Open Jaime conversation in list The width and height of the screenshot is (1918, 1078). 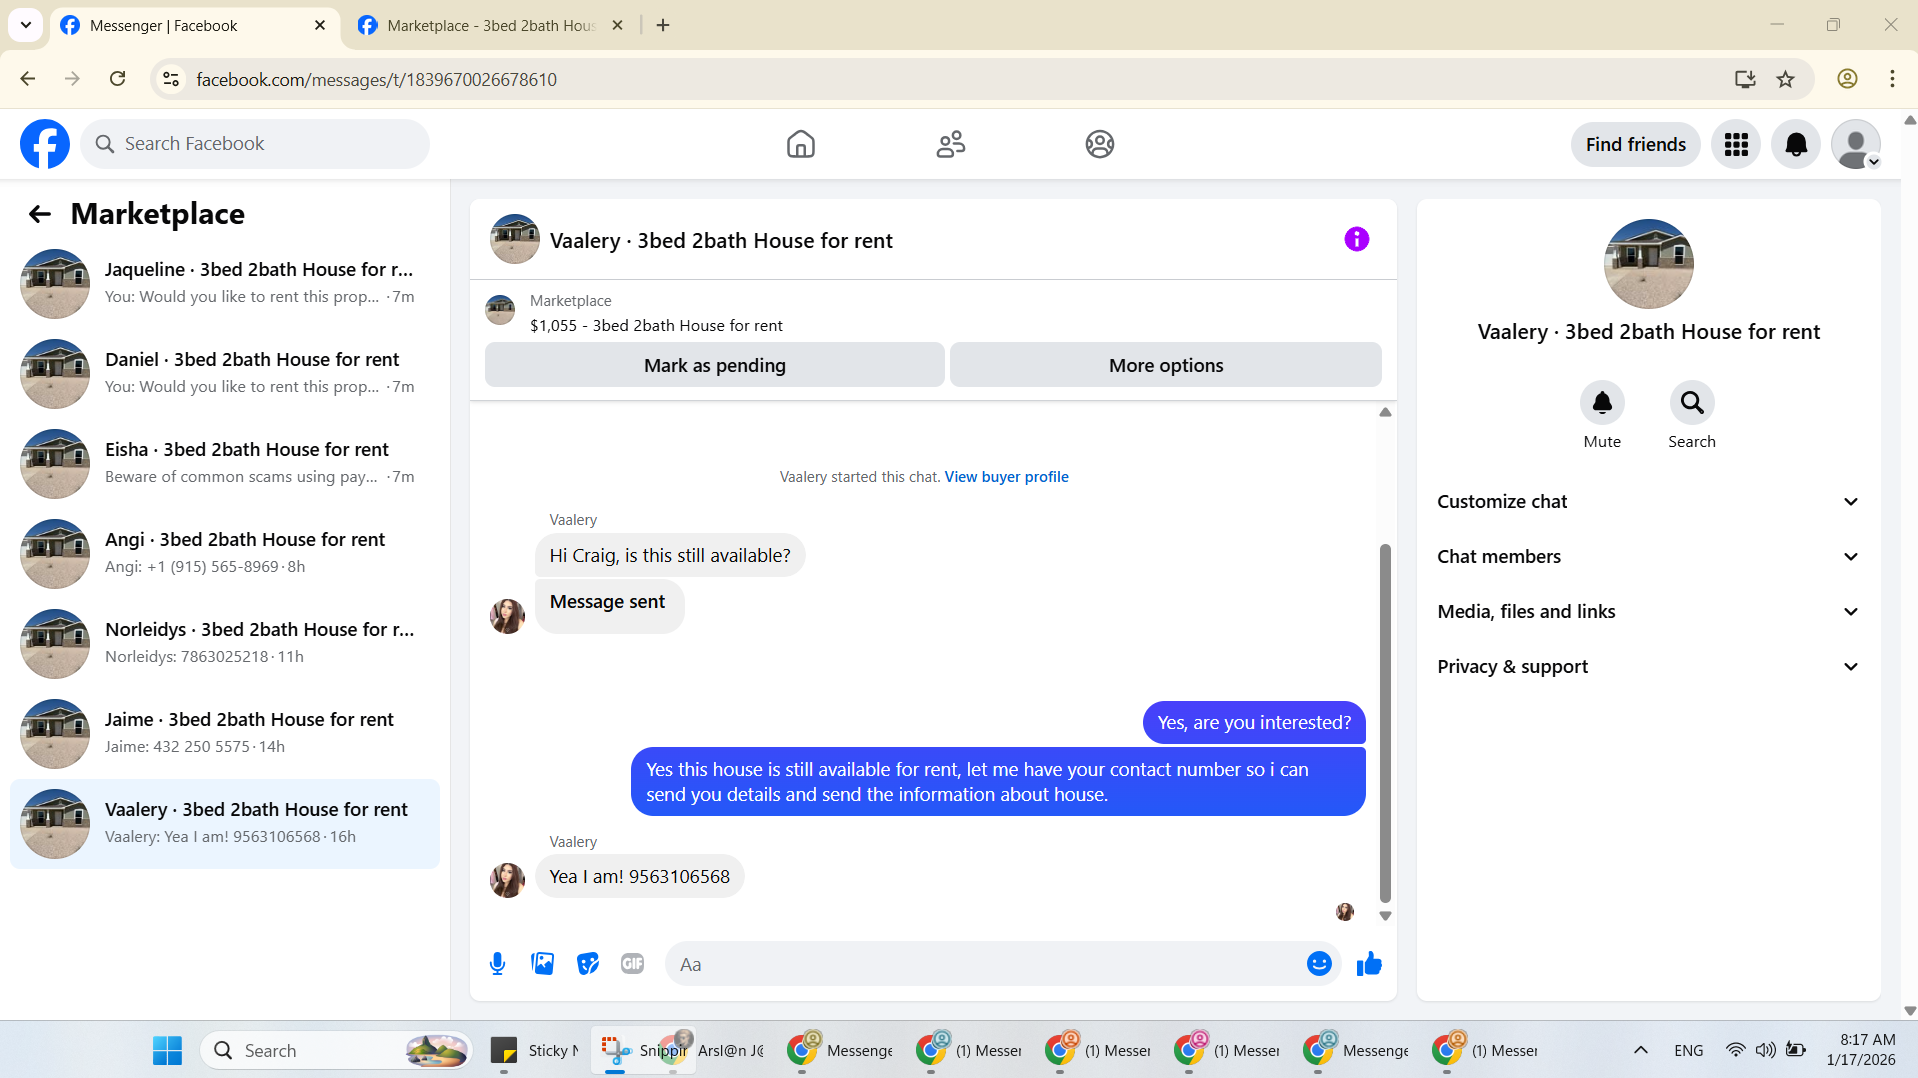(225, 734)
